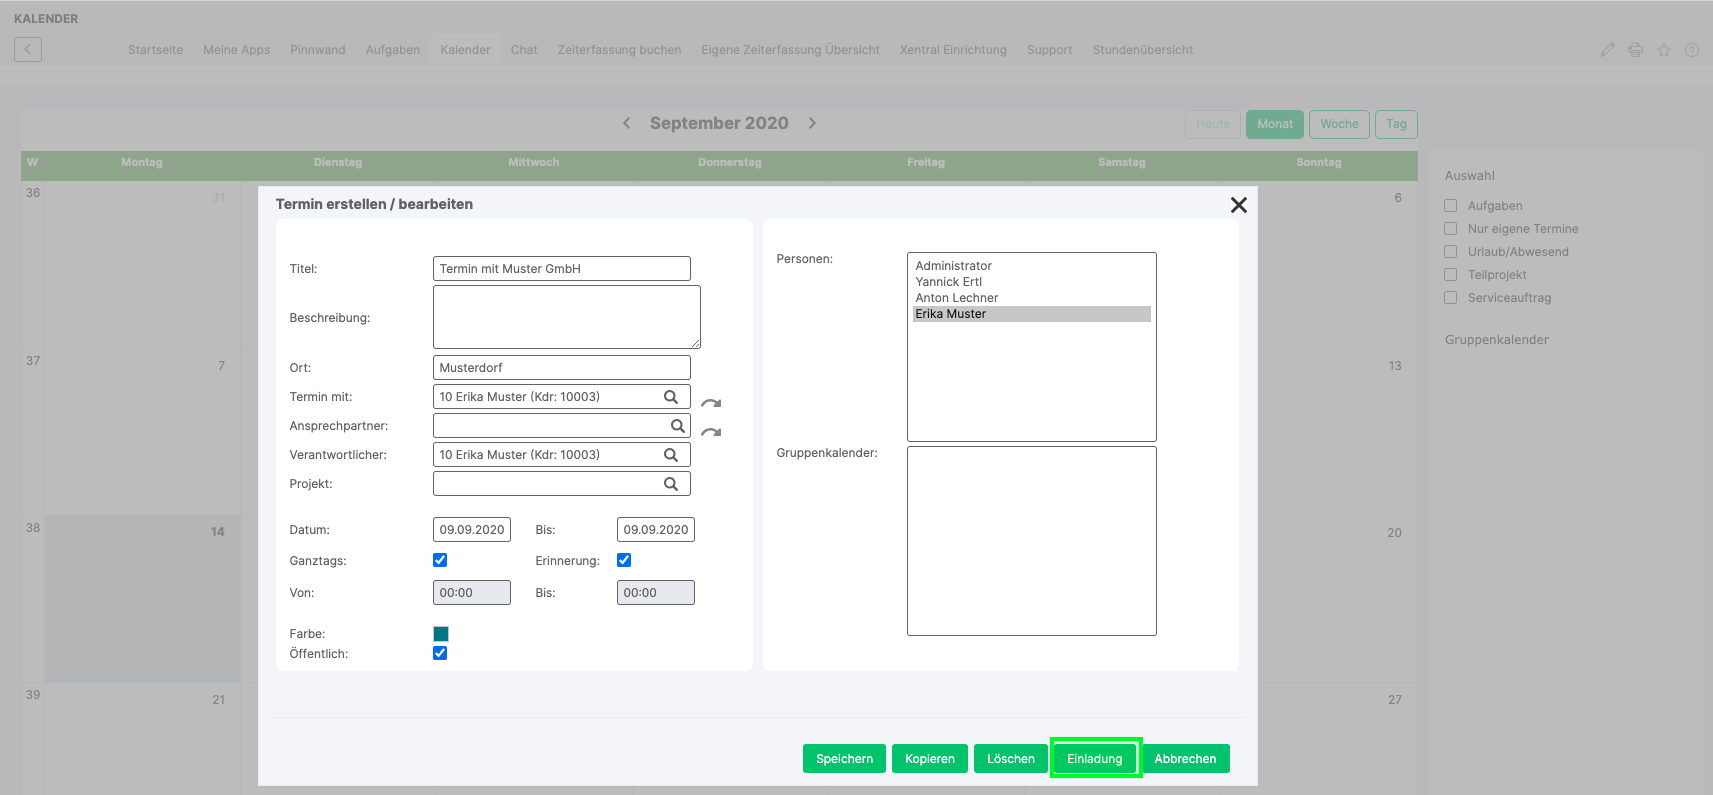Viewport: 1713px width, 795px height.
Task: Go to next month after September 2020
Action: pyautogui.click(x=812, y=123)
